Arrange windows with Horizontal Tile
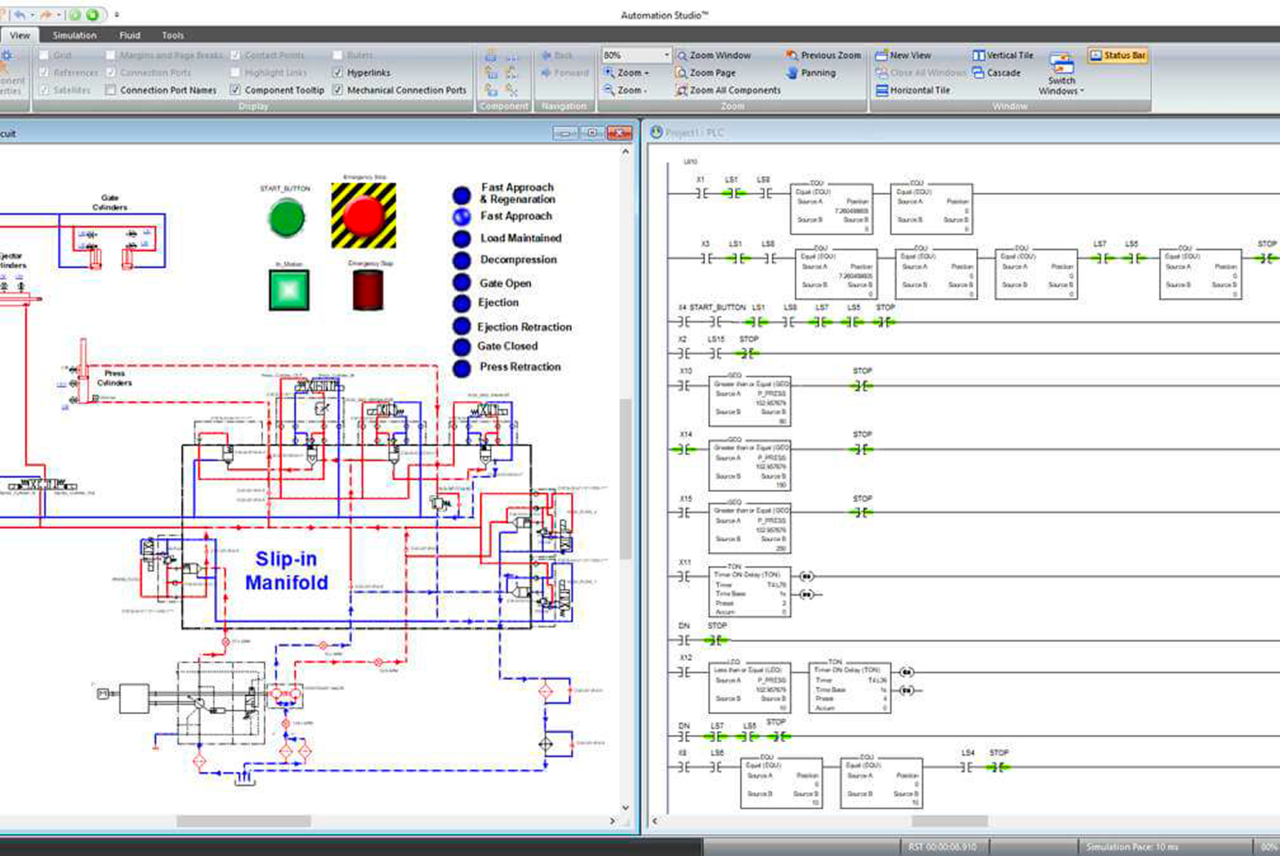 pos(882,90)
